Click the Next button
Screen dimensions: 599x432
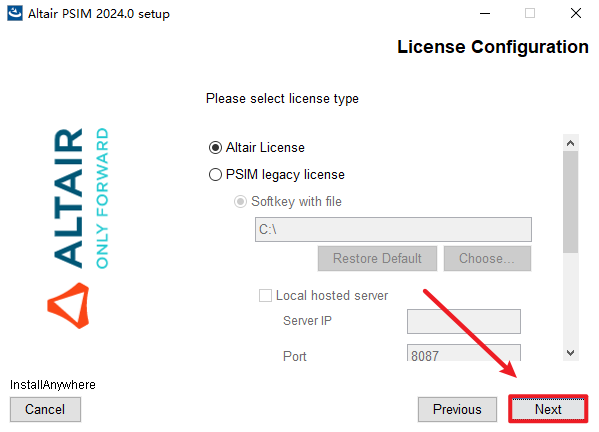click(x=548, y=409)
